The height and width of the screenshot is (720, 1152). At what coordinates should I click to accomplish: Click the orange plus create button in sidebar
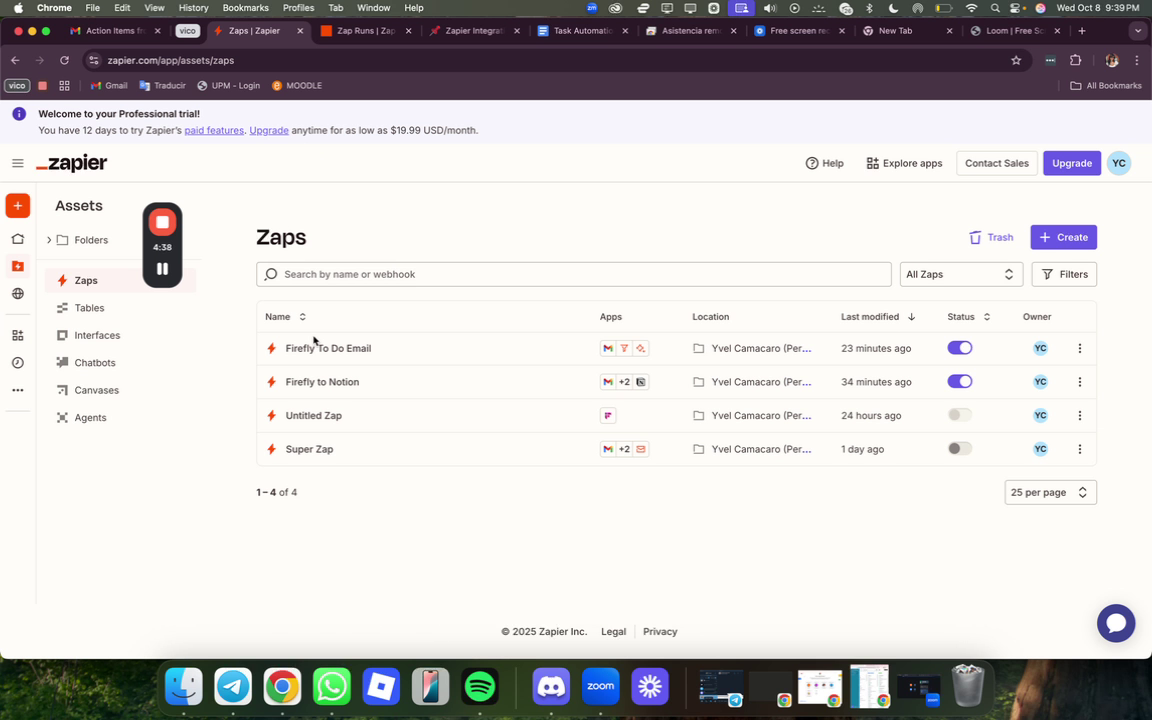coord(18,206)
